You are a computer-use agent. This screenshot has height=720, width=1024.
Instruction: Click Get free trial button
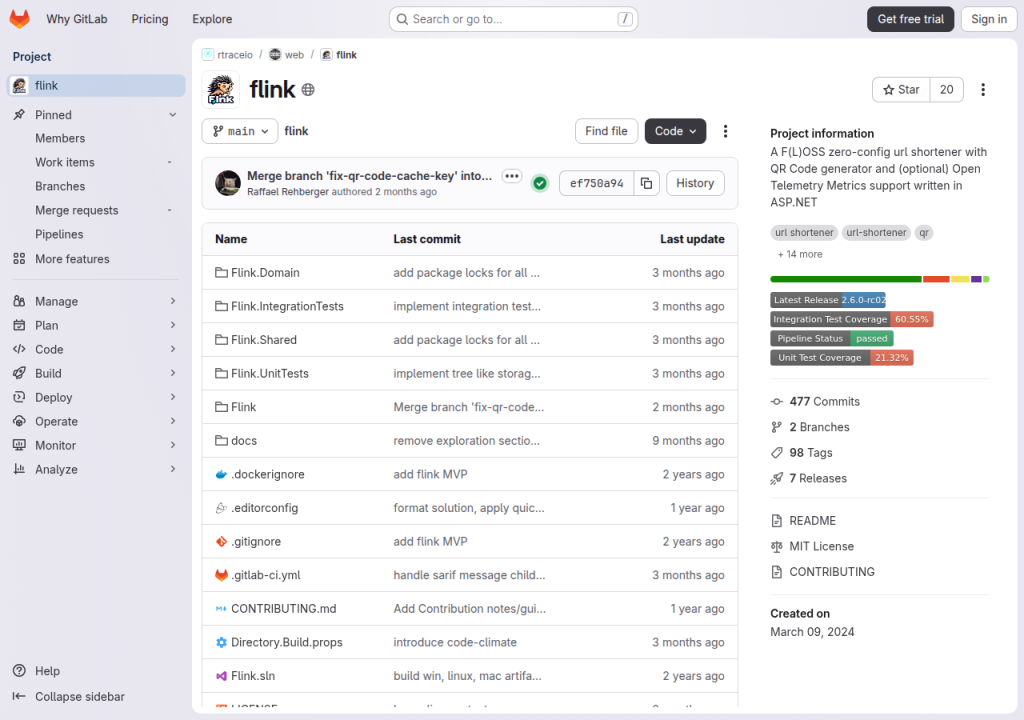[910, 19]
